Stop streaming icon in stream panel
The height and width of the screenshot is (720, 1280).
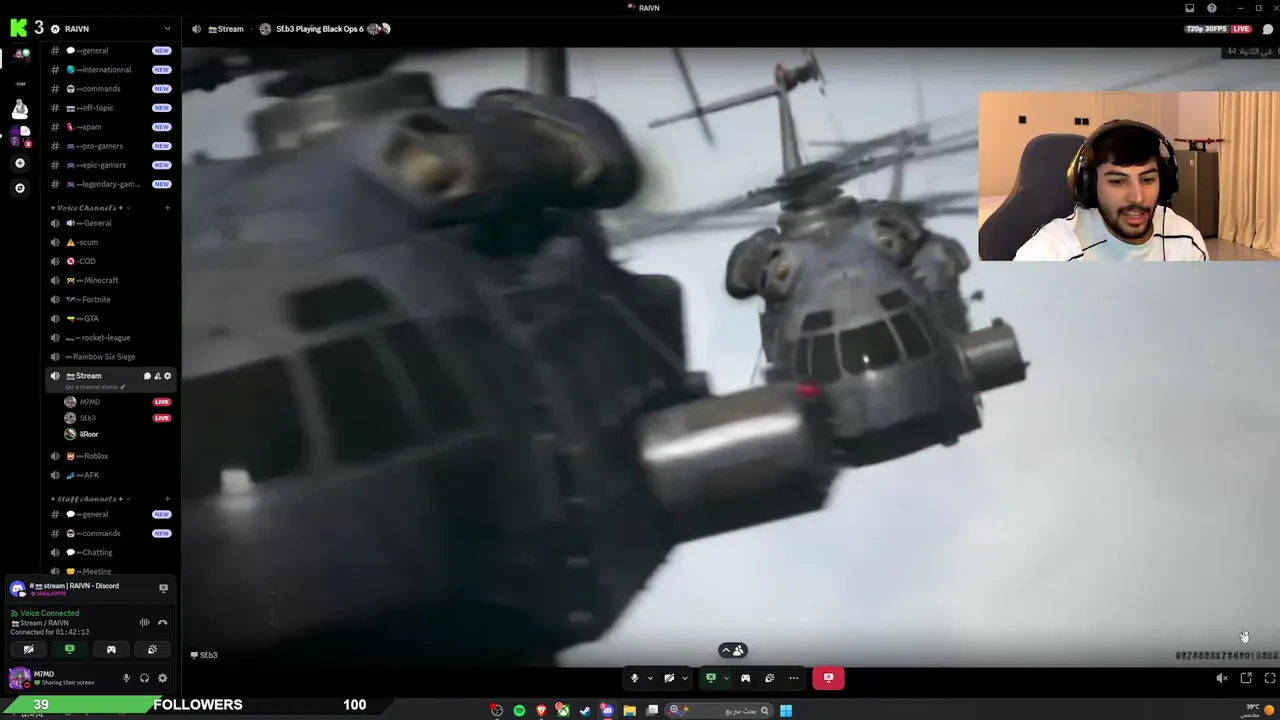coord(163,588)
